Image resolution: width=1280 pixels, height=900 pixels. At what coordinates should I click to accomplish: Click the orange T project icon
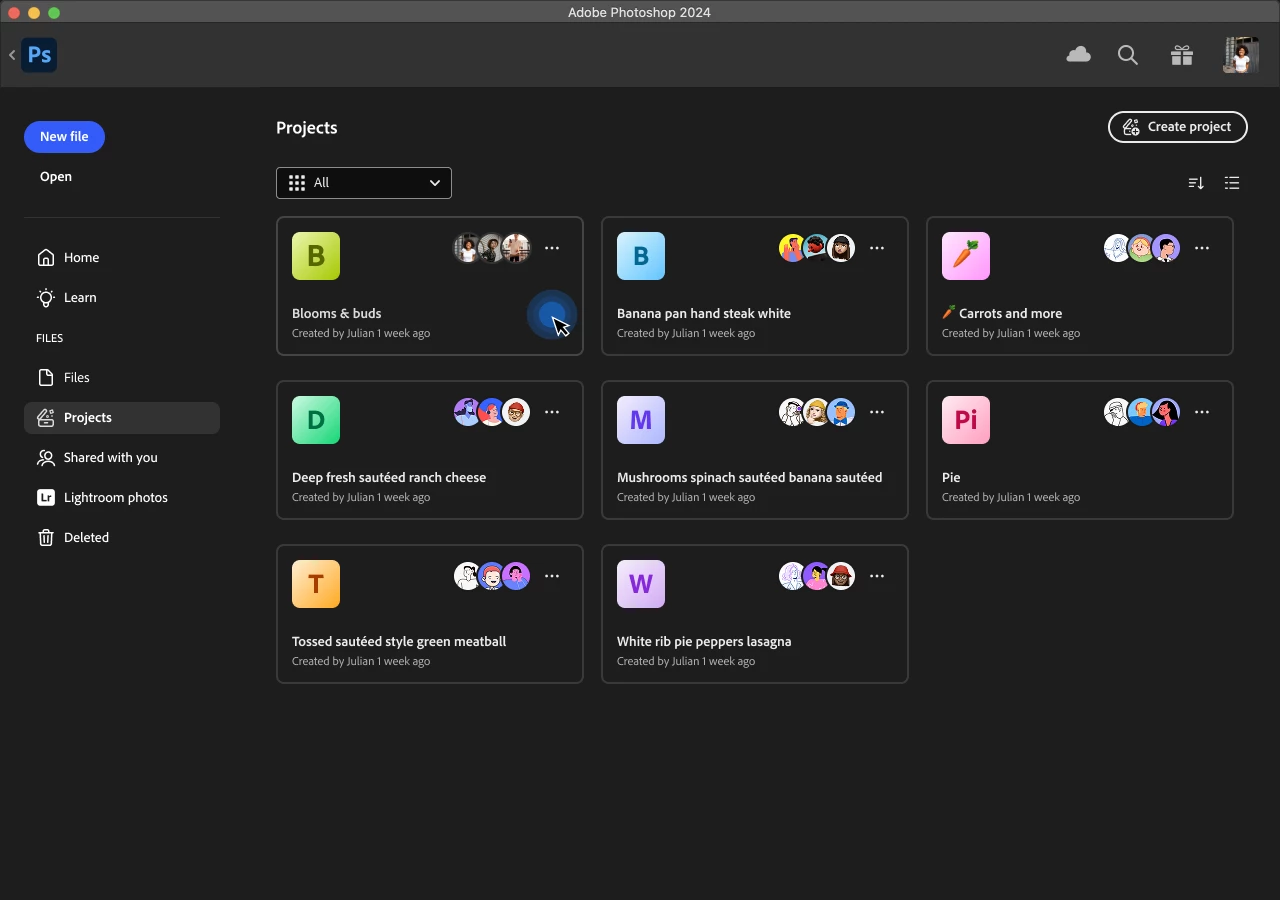tap(316, 584)
